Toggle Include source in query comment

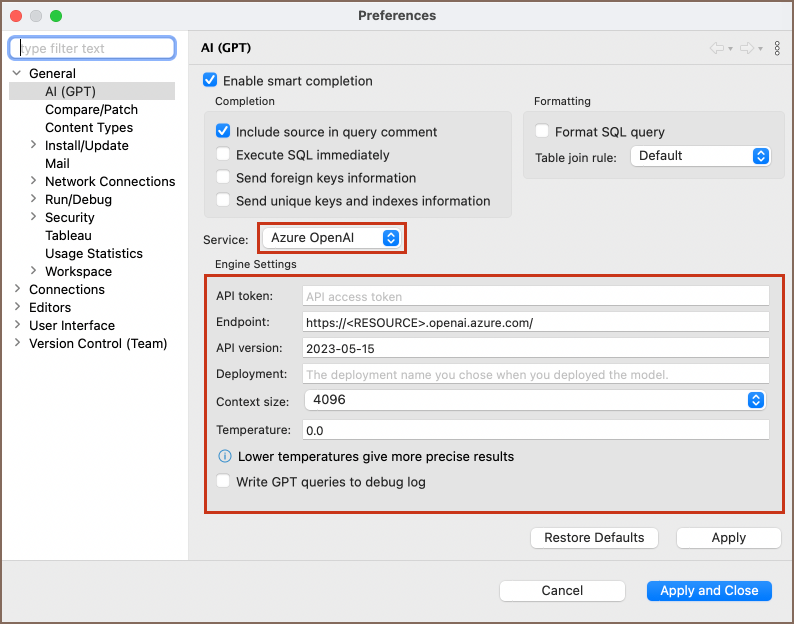(223, 131)
